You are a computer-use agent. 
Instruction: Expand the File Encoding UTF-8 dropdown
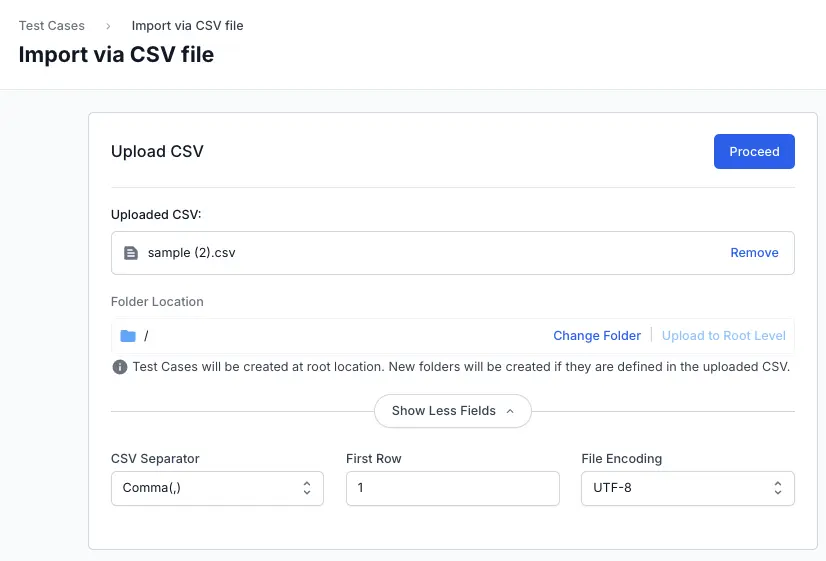pyautogui.click(x=687, y=488)
